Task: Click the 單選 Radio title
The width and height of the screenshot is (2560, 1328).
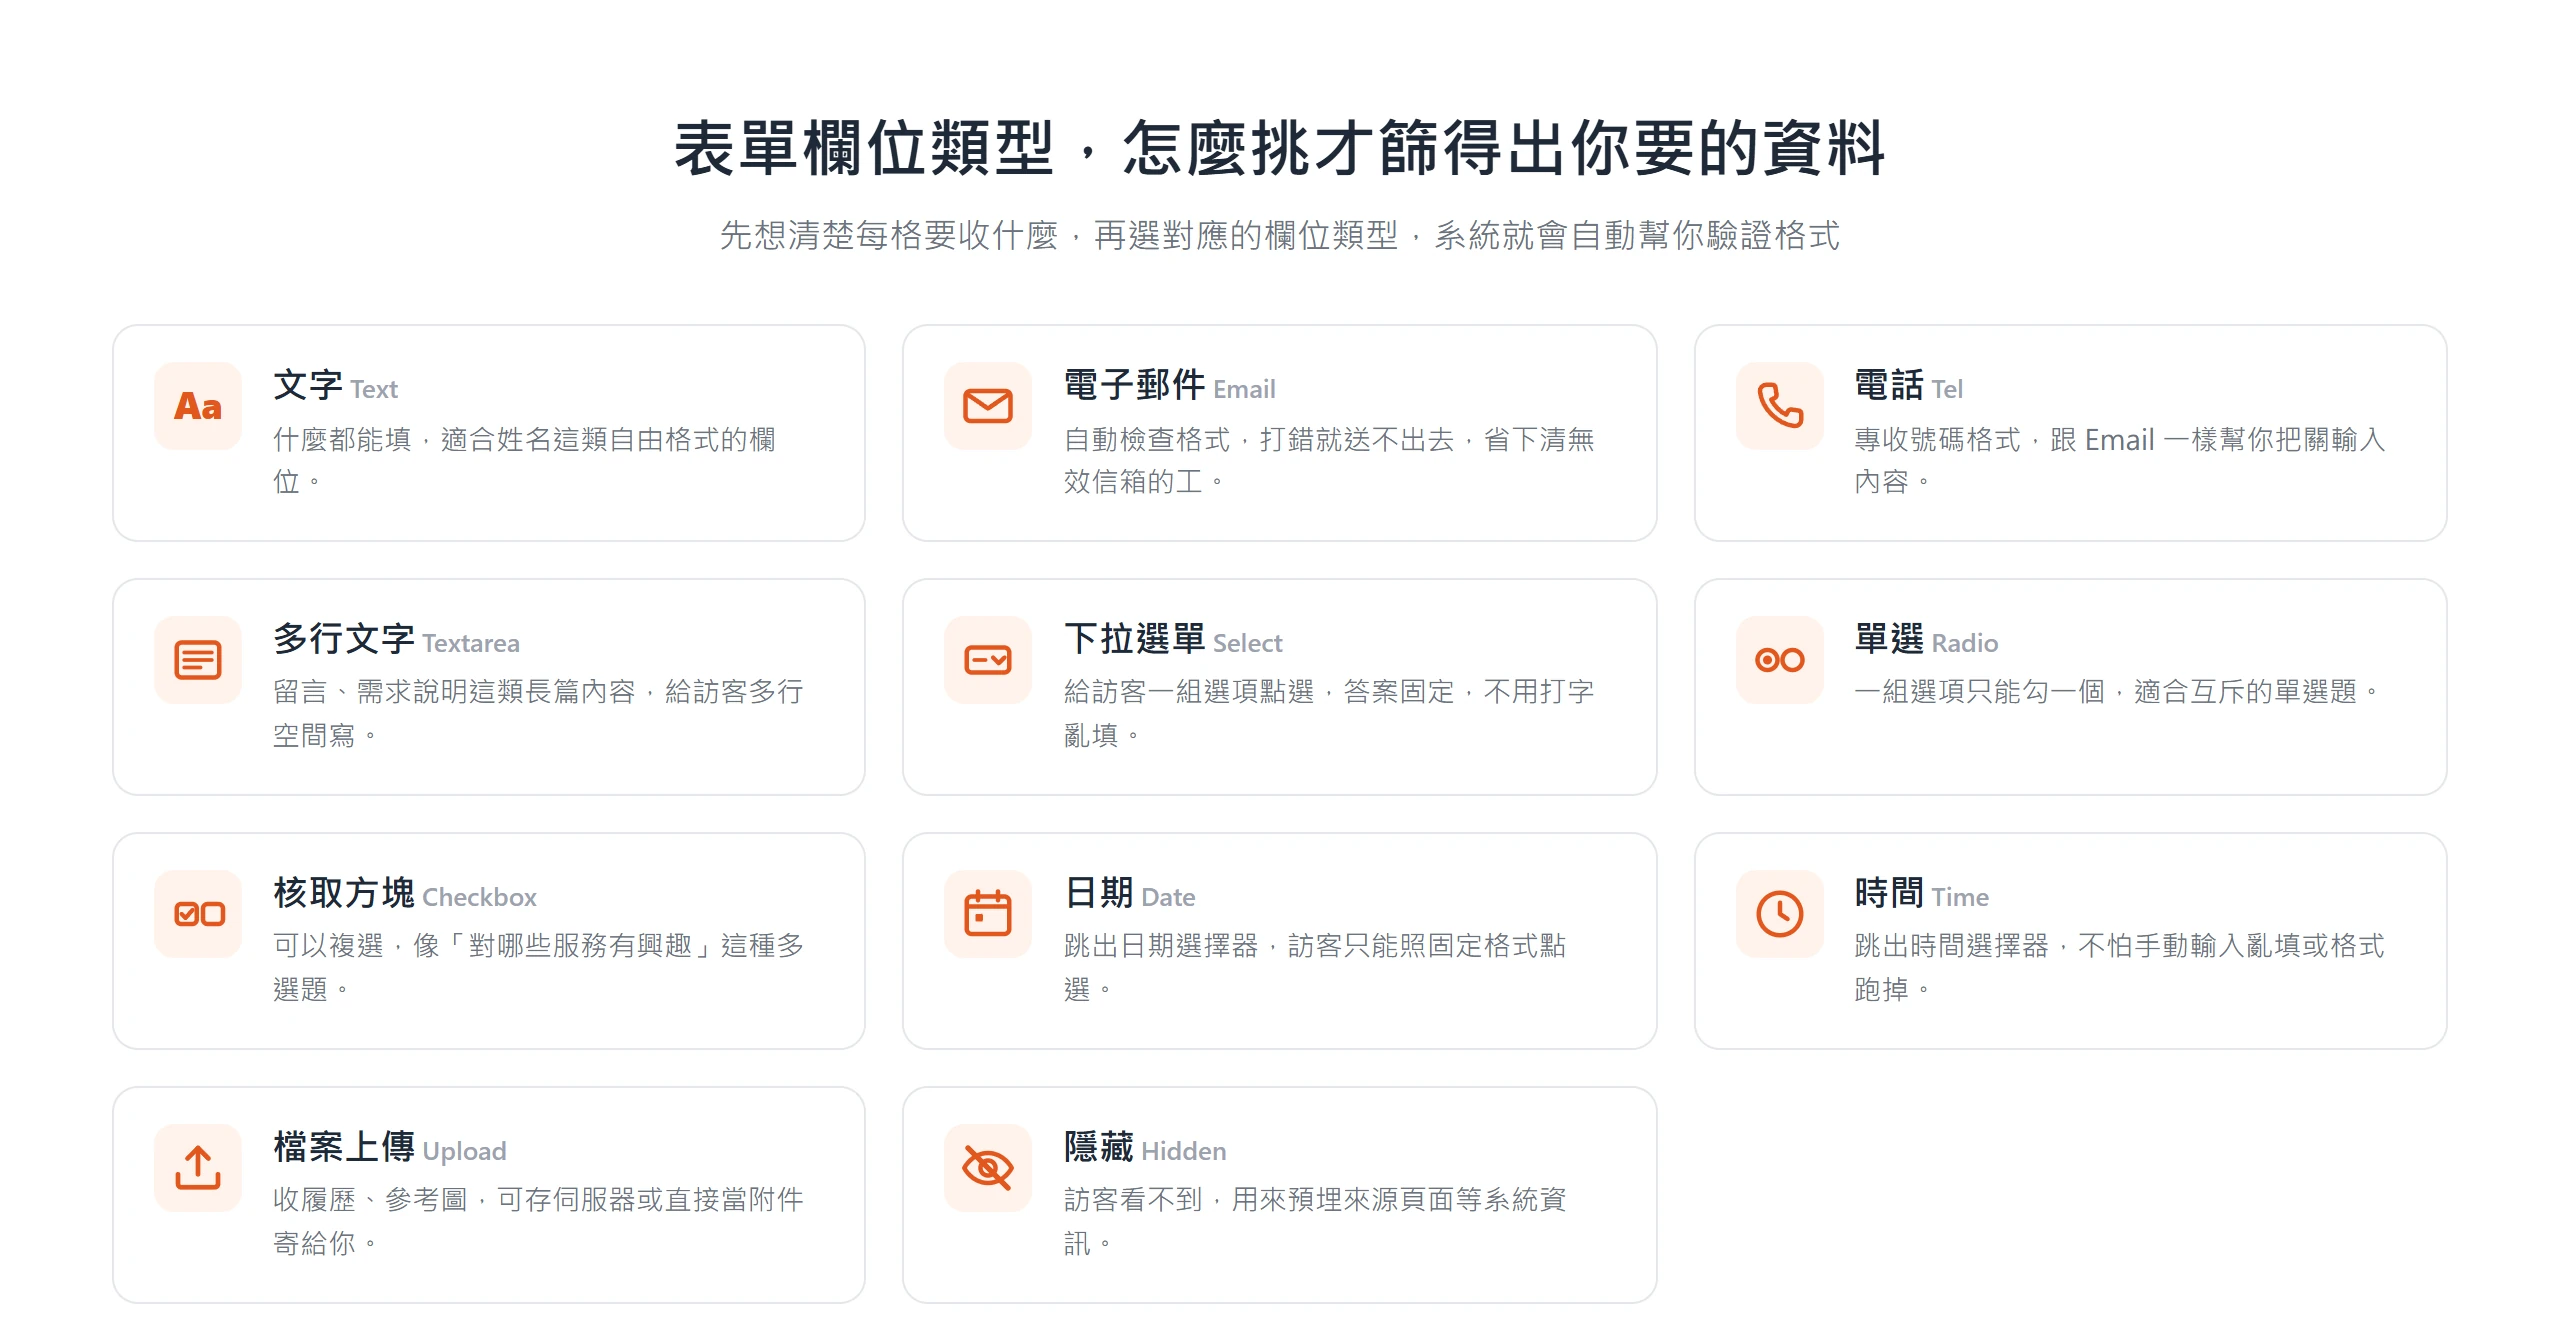Action: click(1926, 640)
